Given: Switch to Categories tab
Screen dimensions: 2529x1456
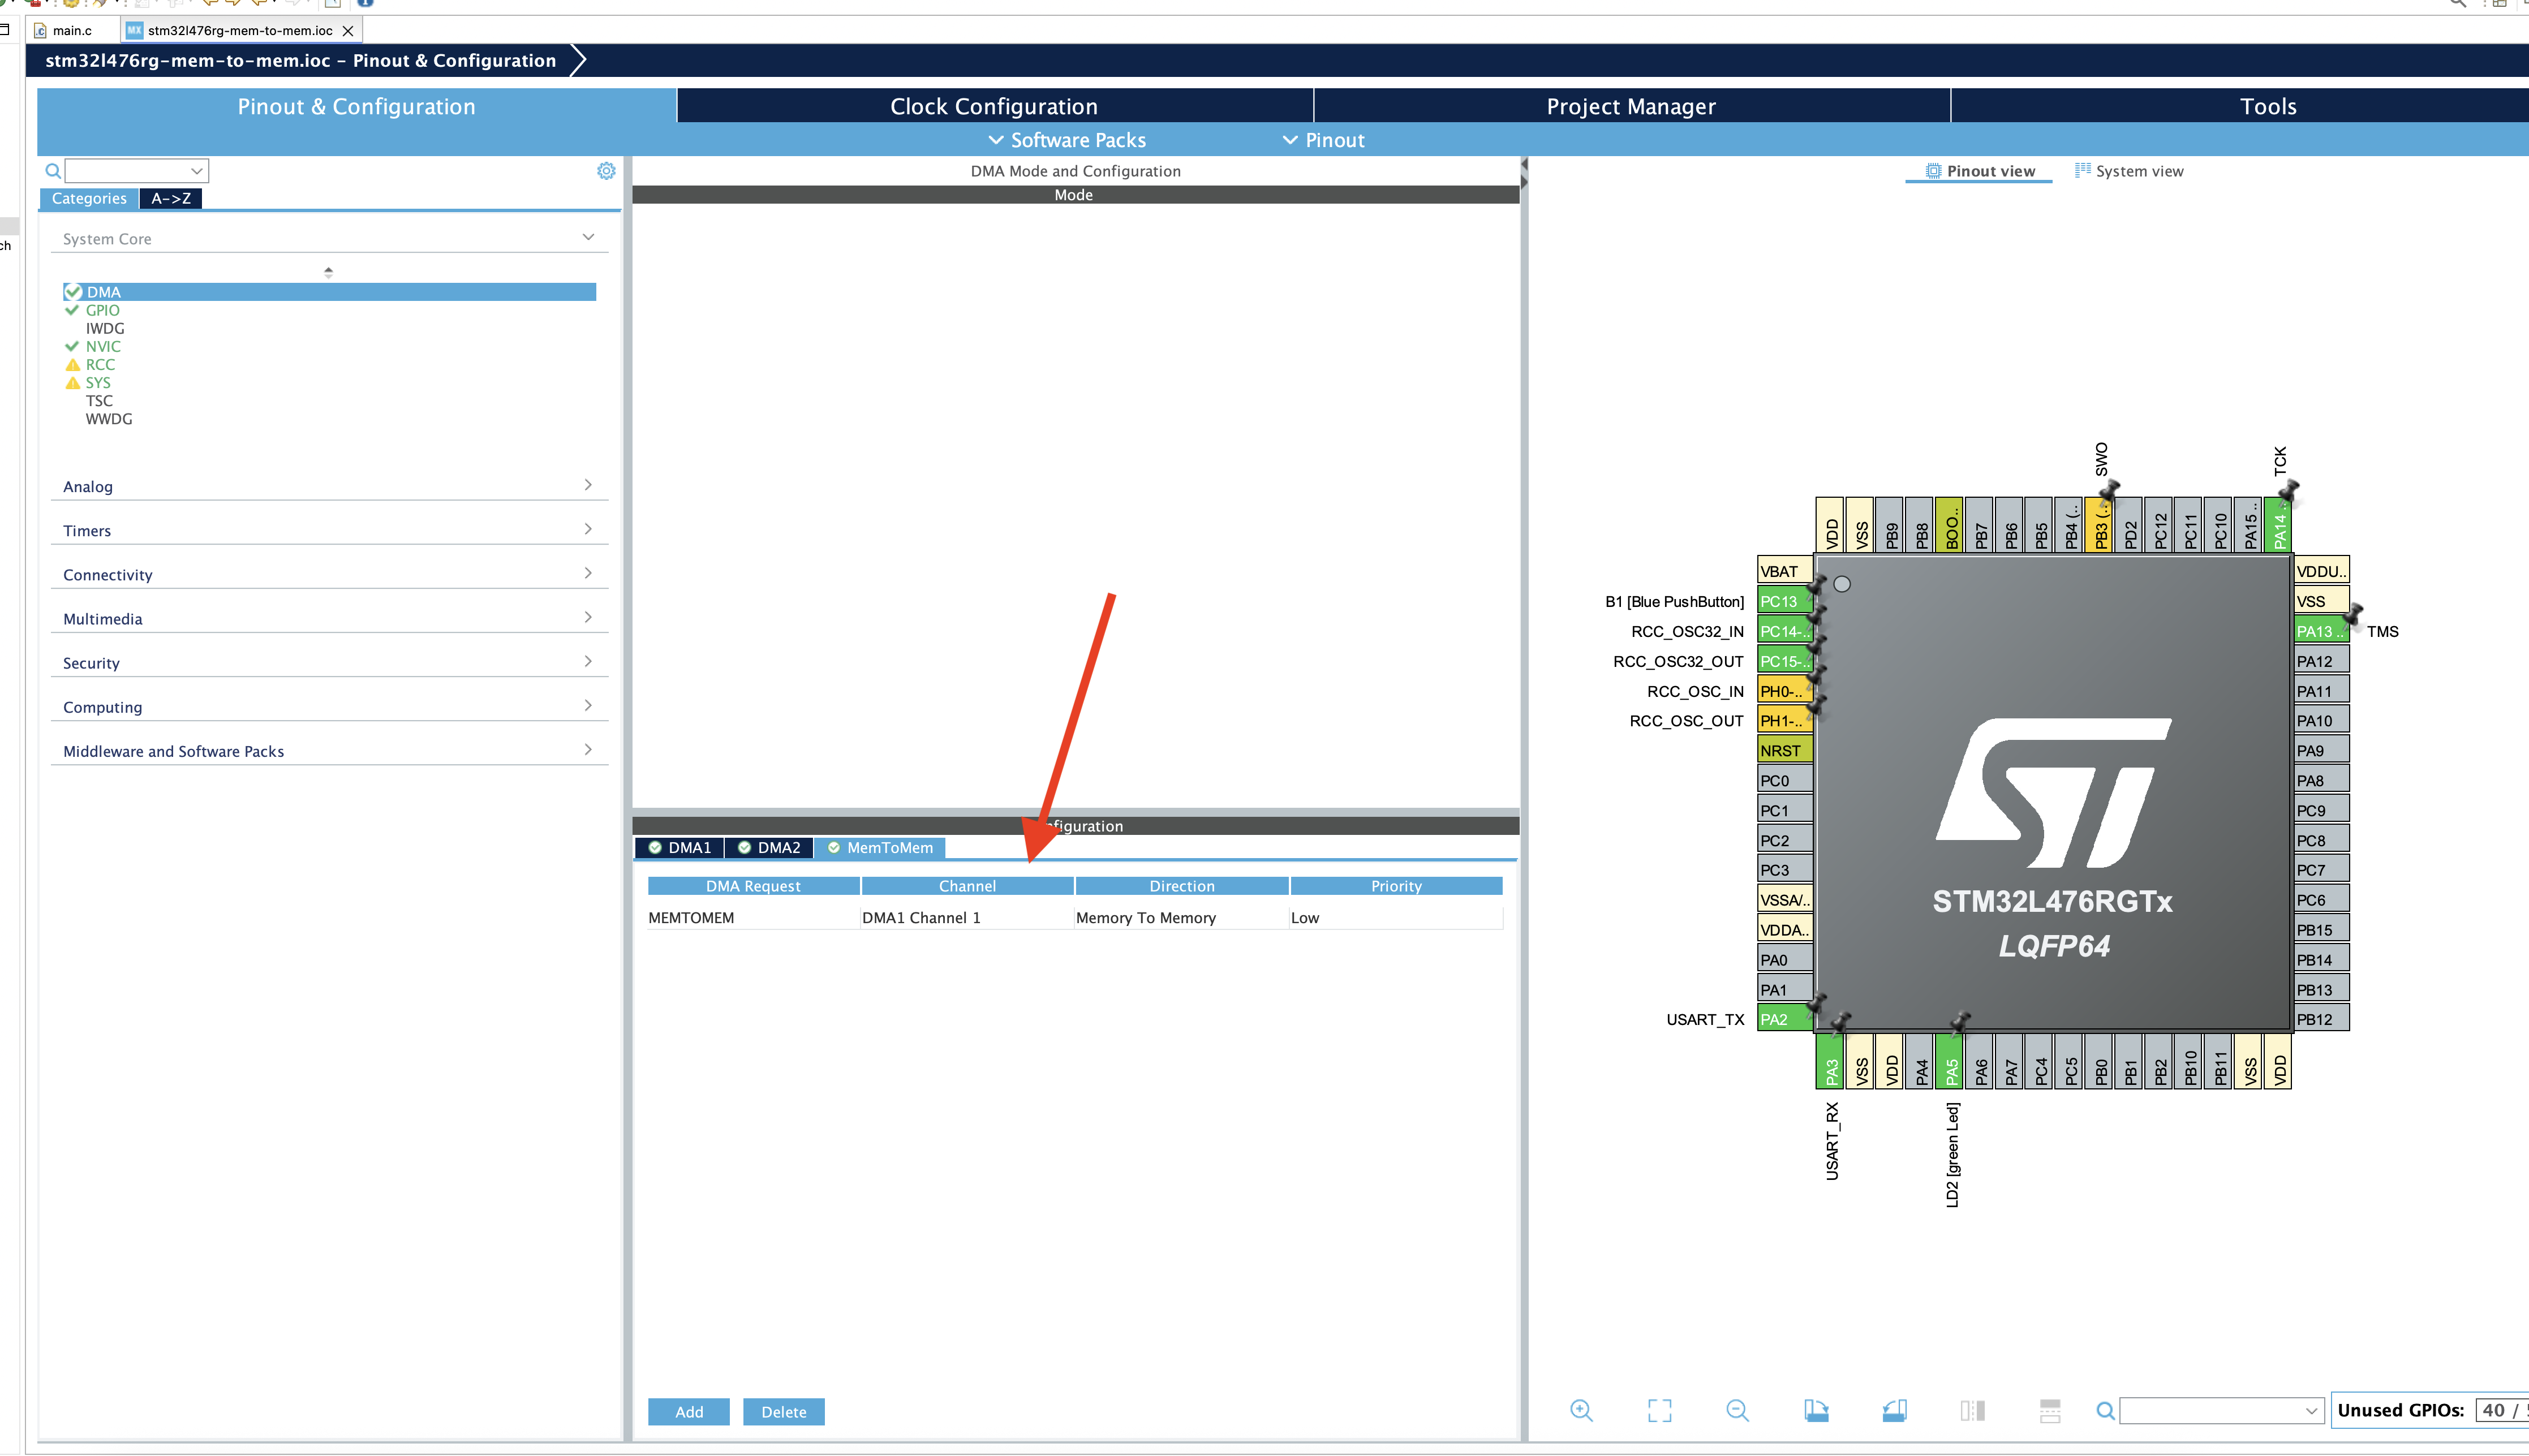Looking at the screenshot, I should tap(89, 198).
